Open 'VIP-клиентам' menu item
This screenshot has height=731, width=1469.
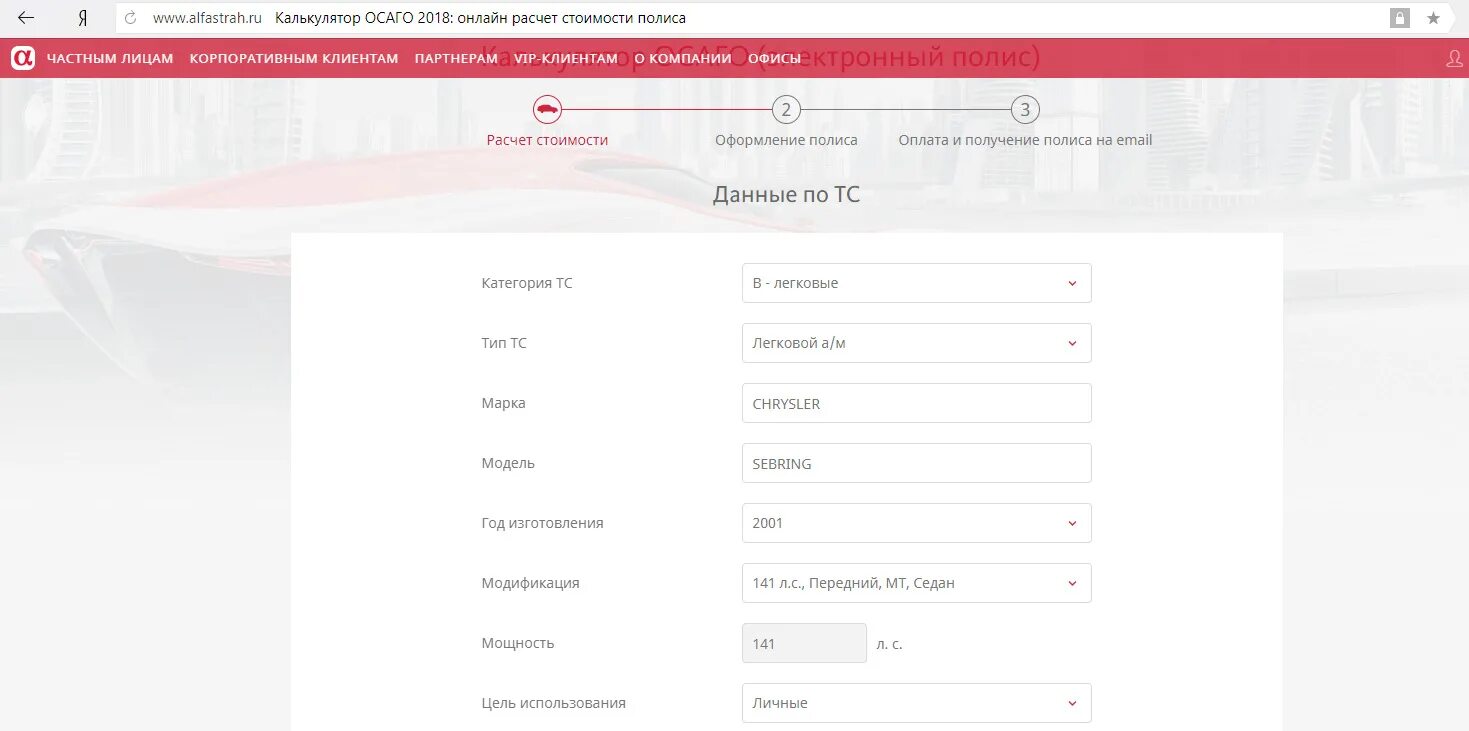click(566, 59)
